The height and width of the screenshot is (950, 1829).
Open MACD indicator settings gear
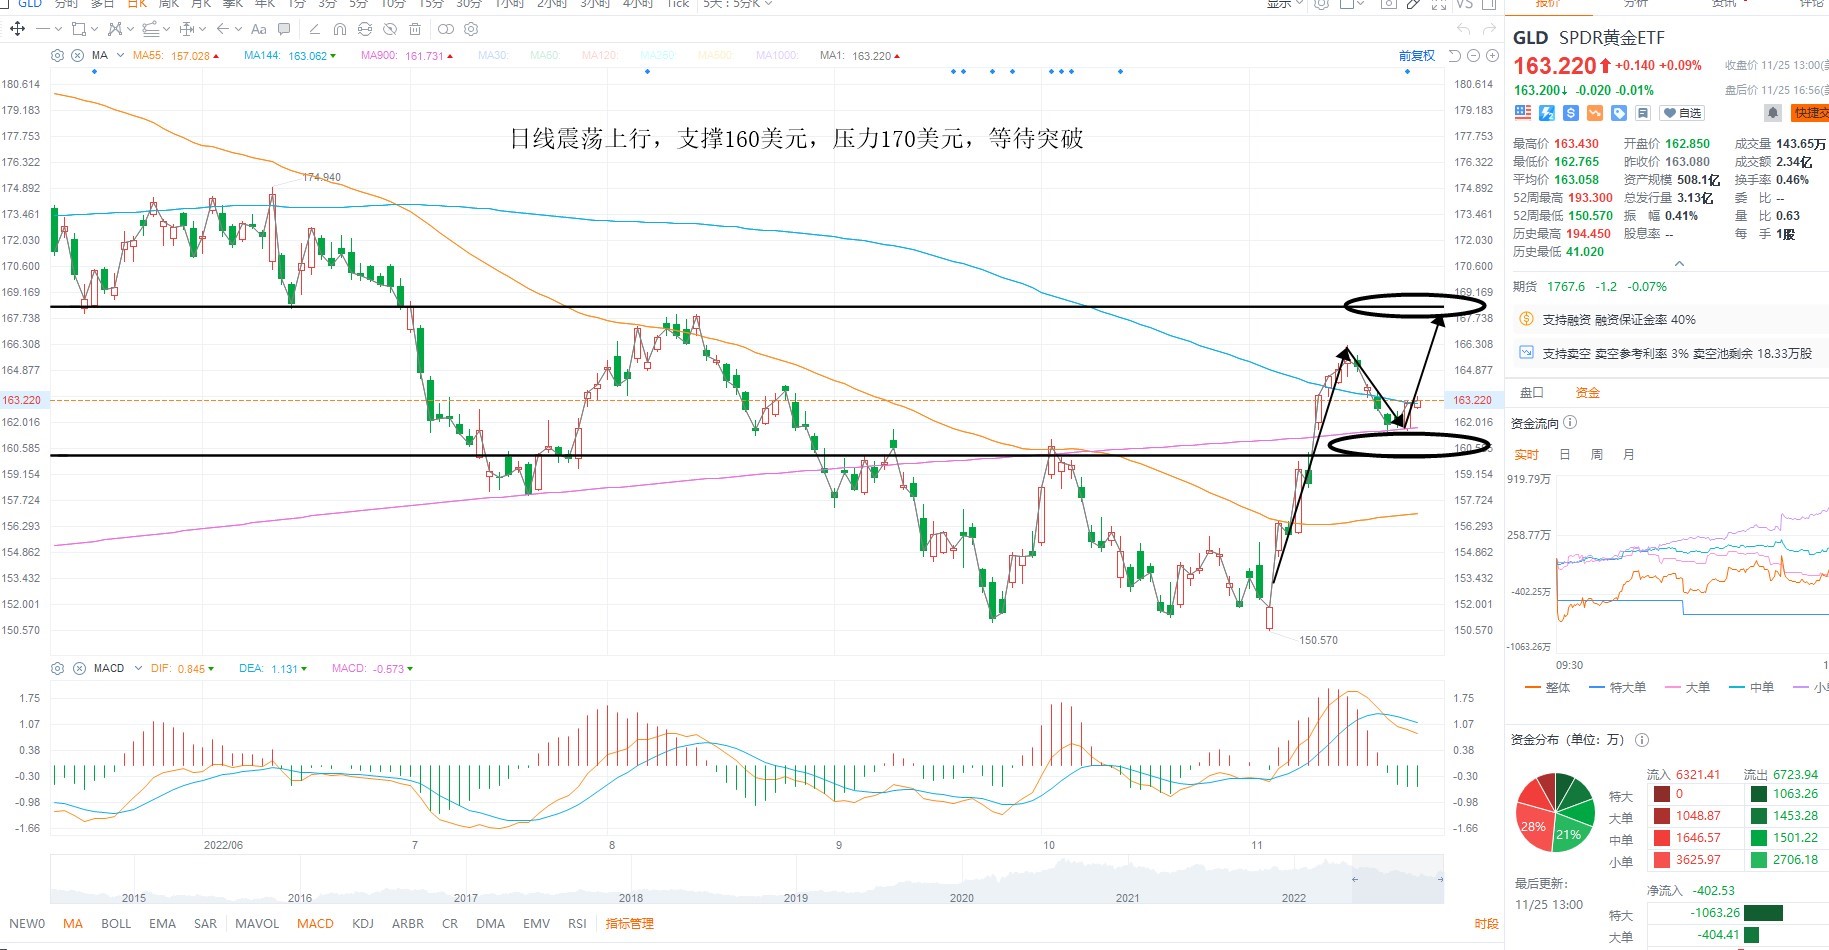57,668
